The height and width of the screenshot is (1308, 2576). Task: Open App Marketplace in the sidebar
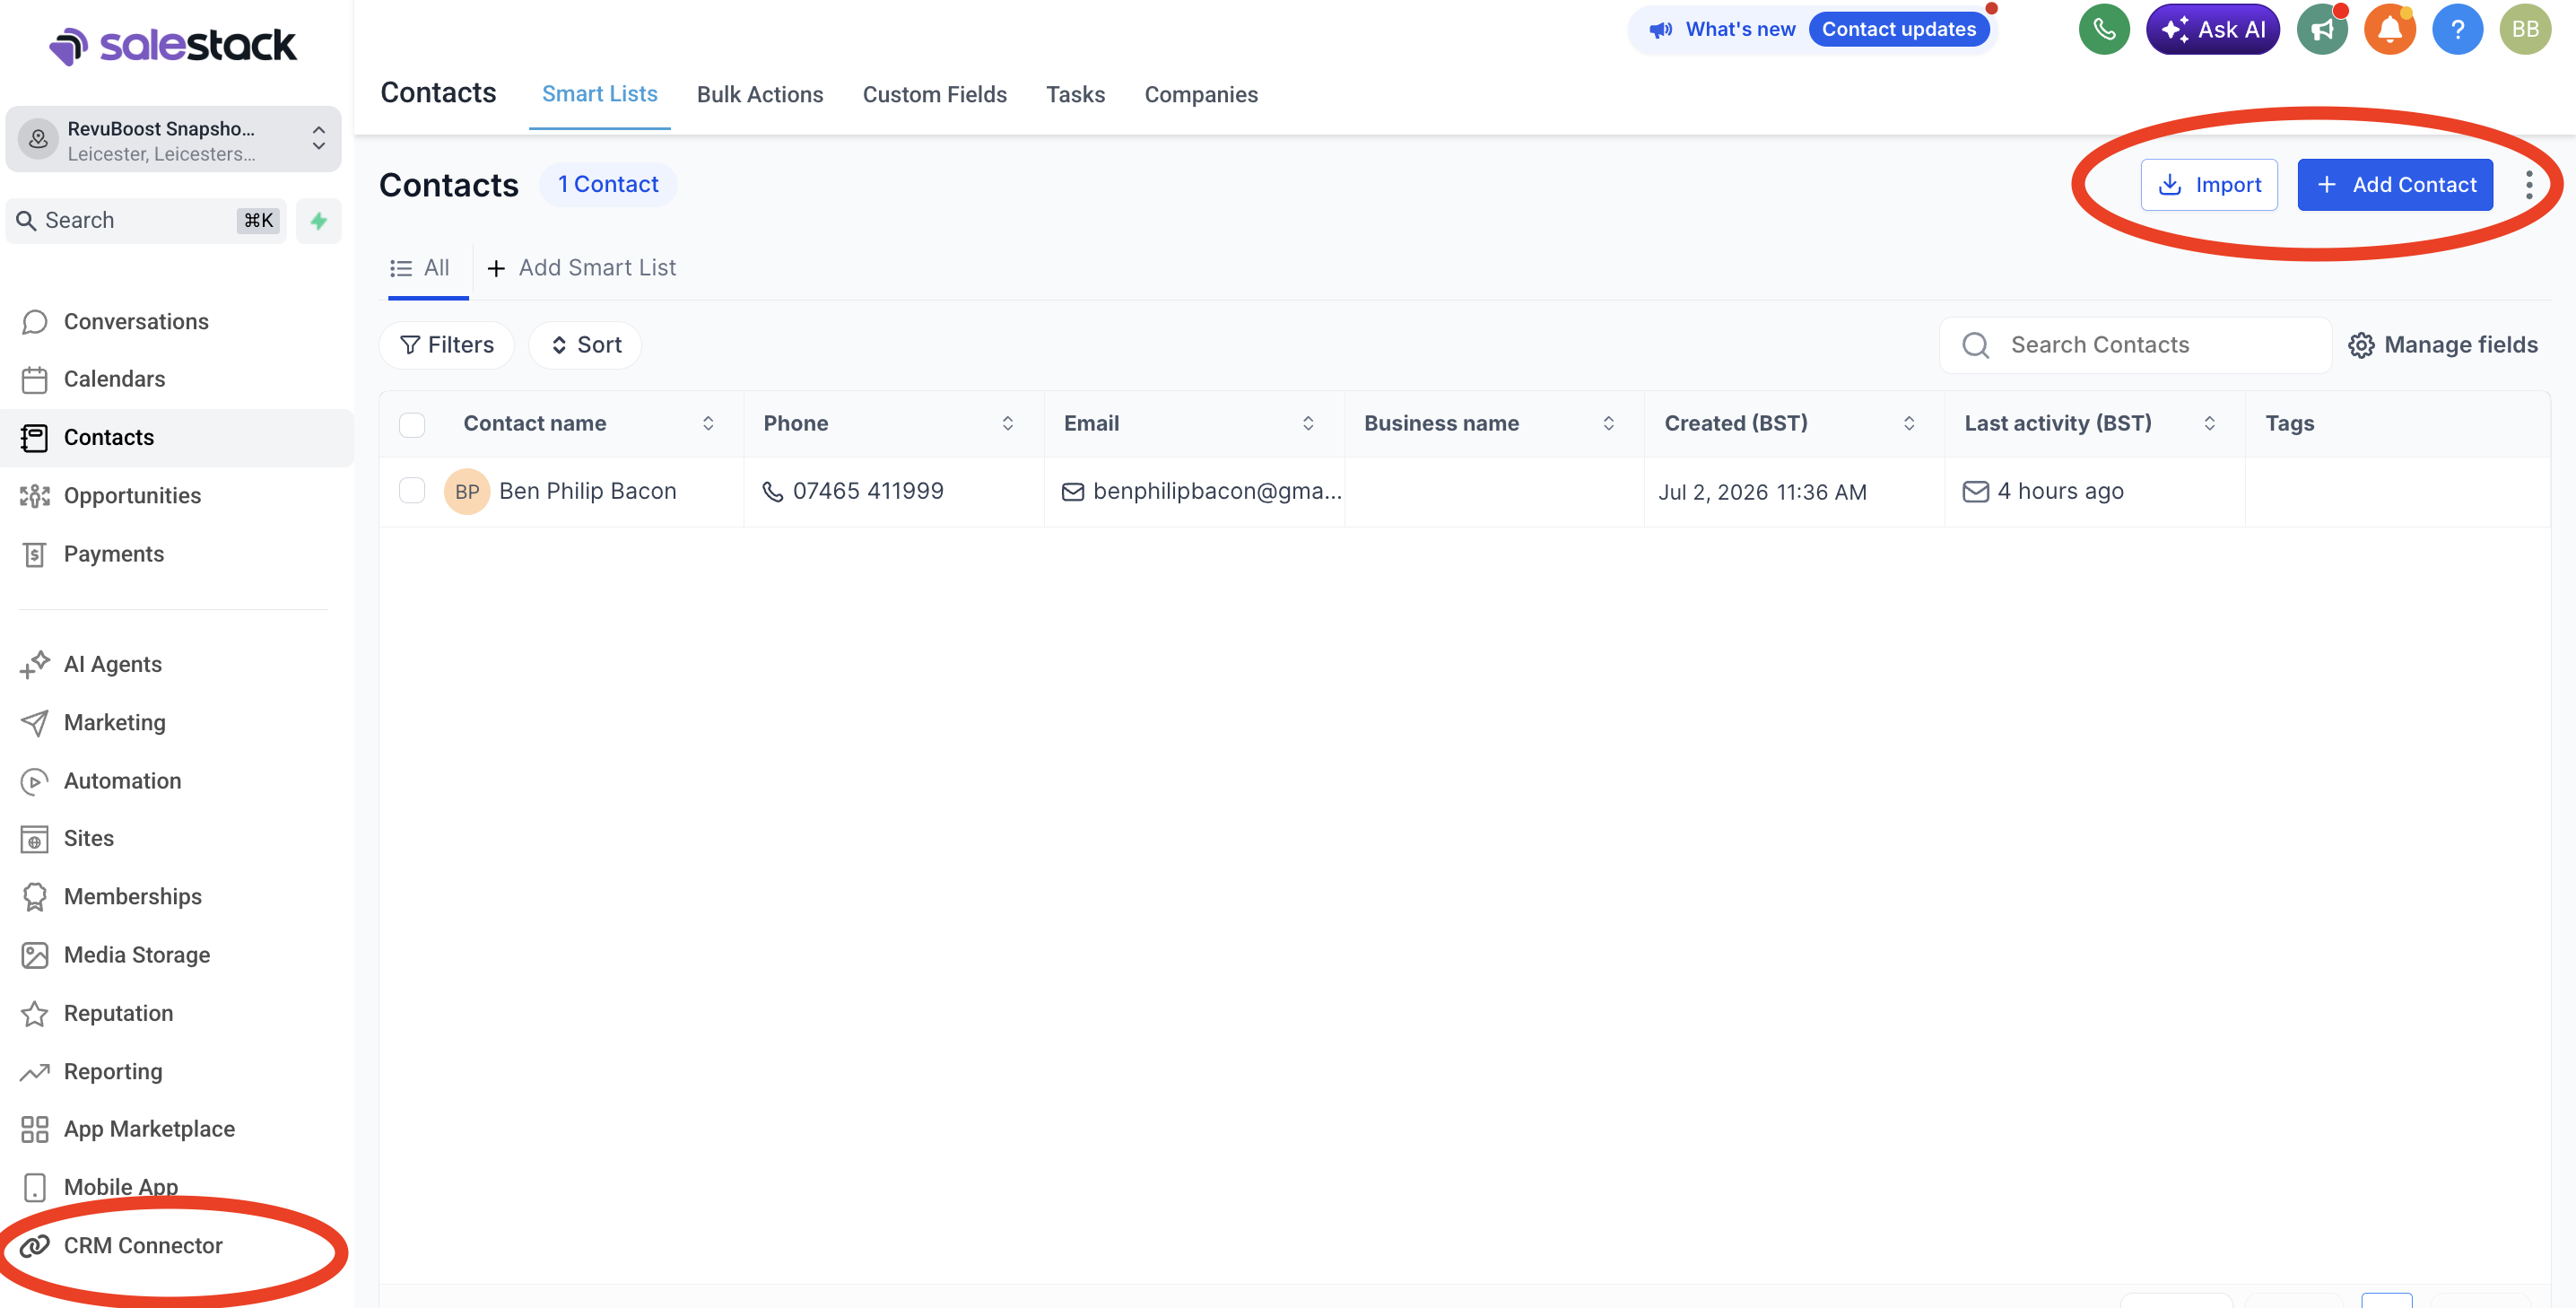(x=149, y=1130)
